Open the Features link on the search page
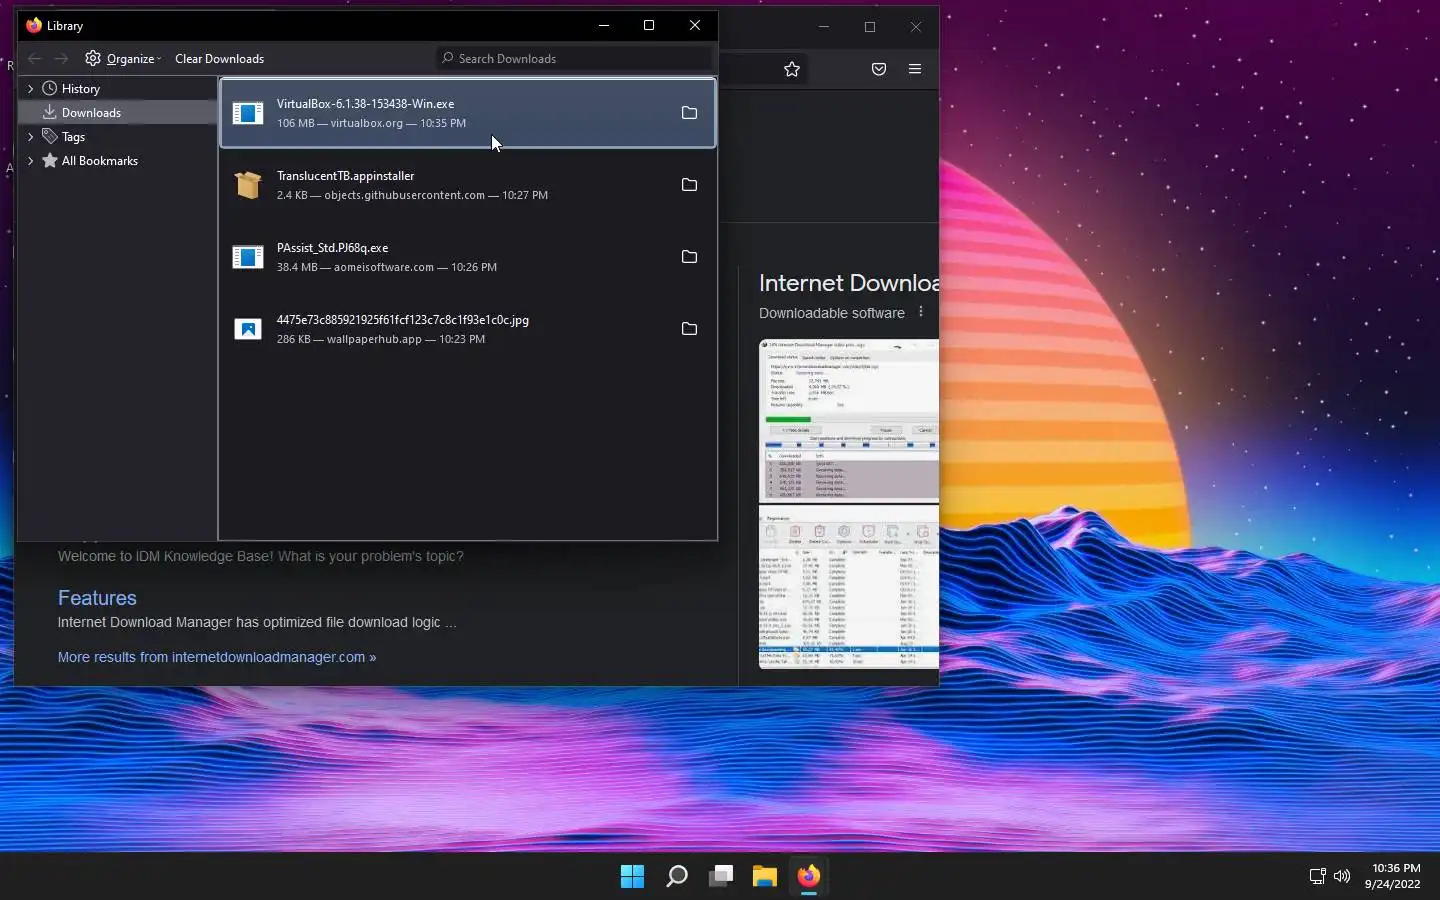Viewport: 1440px width, 900px height. coord(97,598)
